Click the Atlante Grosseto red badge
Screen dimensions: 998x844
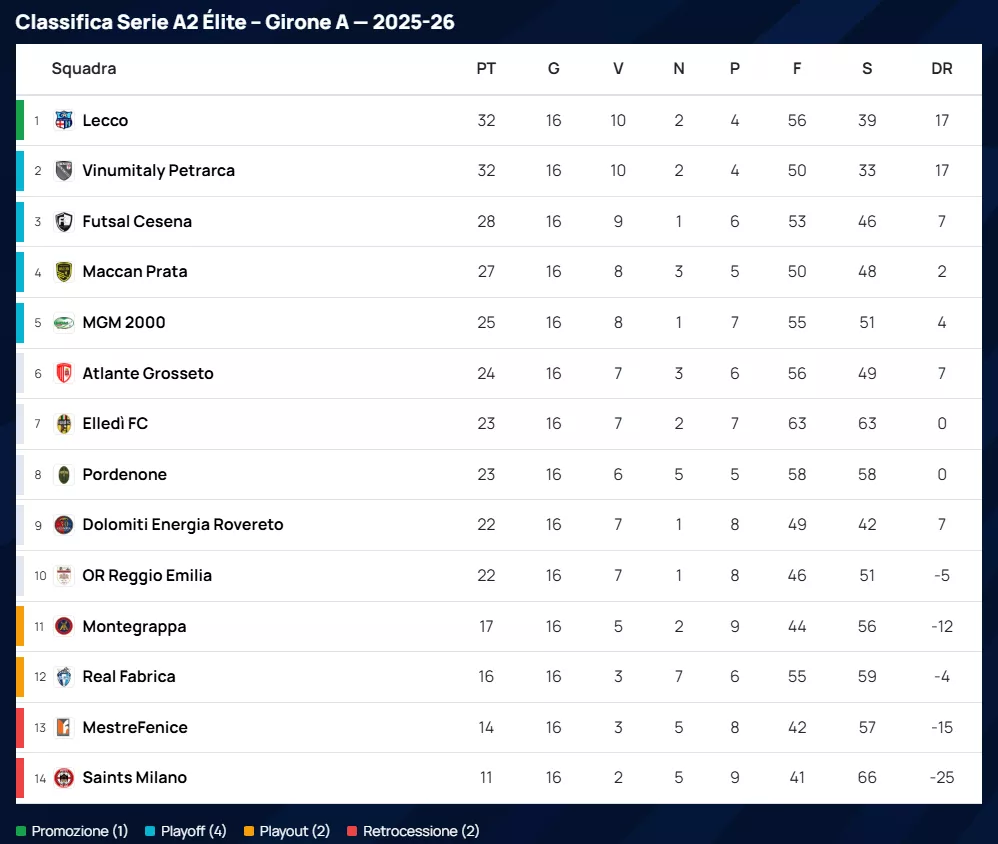point(64,373)
